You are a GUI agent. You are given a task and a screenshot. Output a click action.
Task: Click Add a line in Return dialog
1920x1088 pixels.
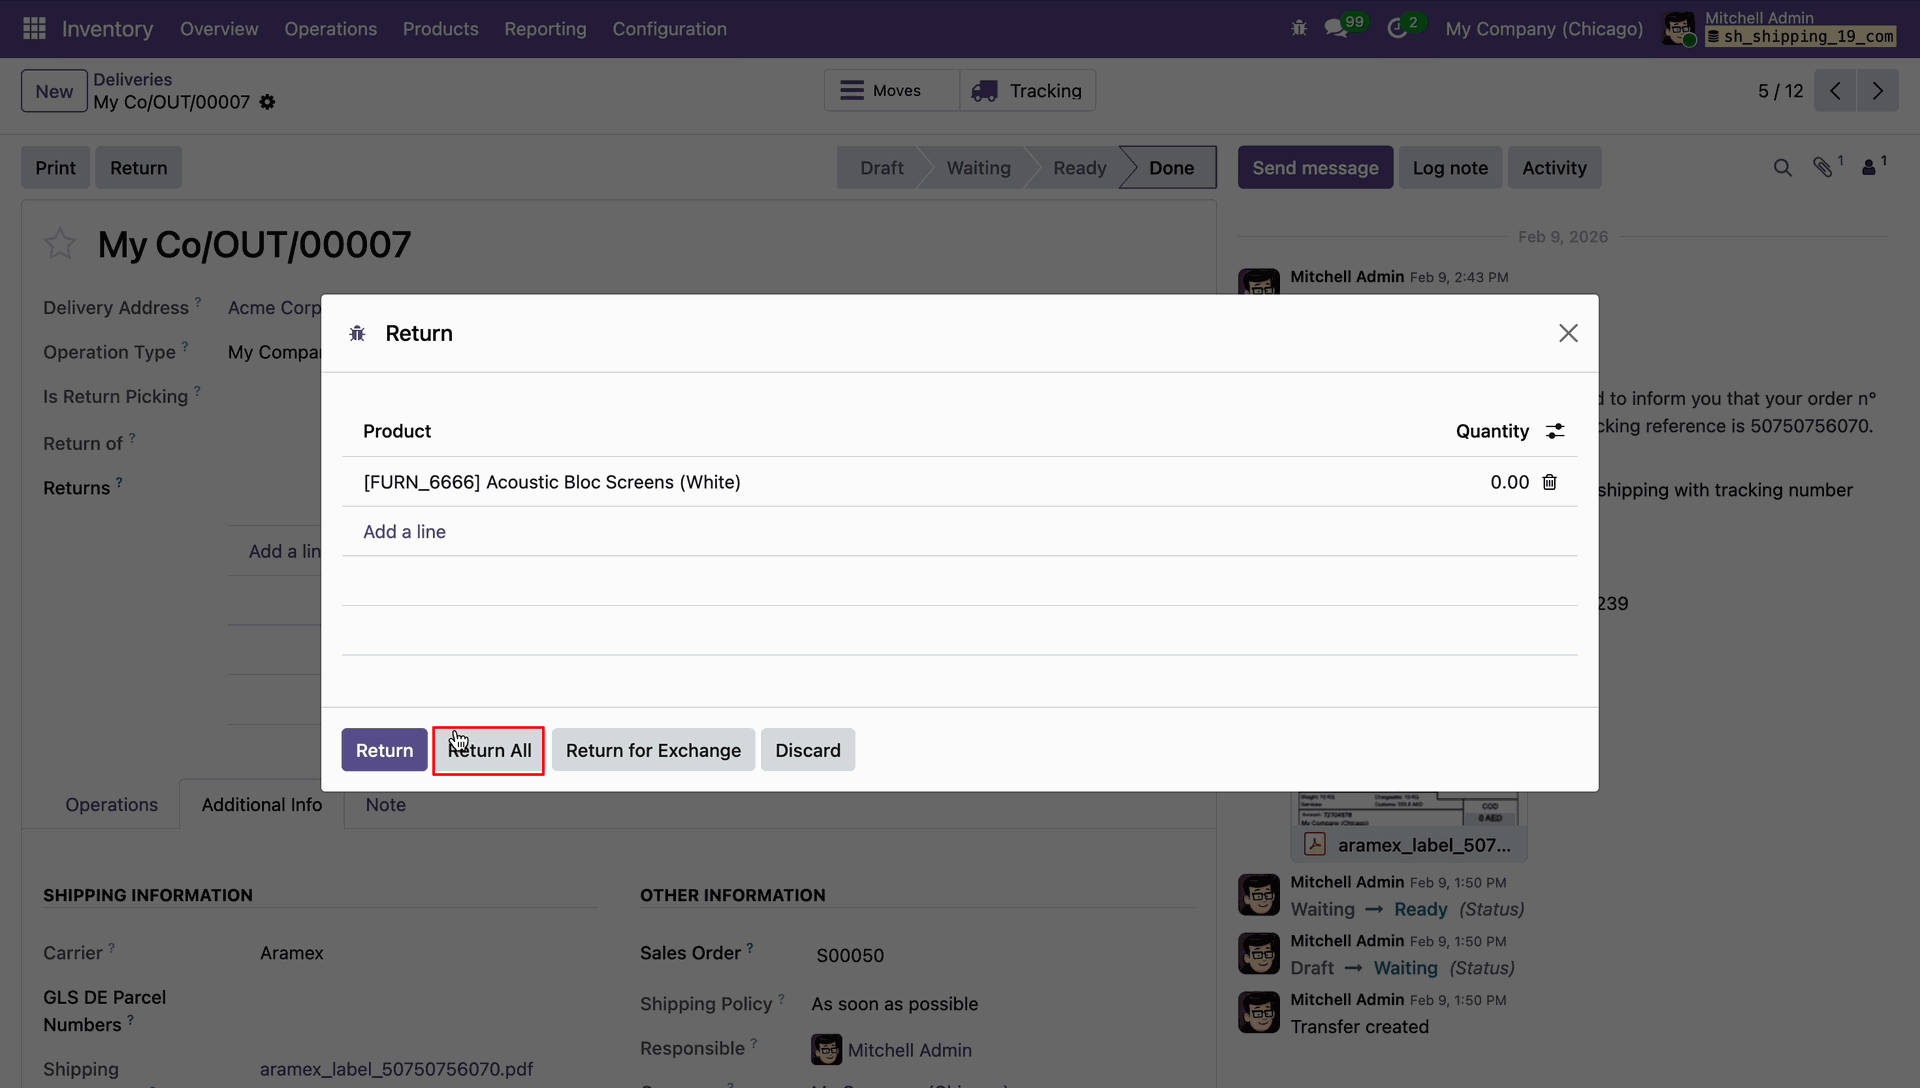404,532
